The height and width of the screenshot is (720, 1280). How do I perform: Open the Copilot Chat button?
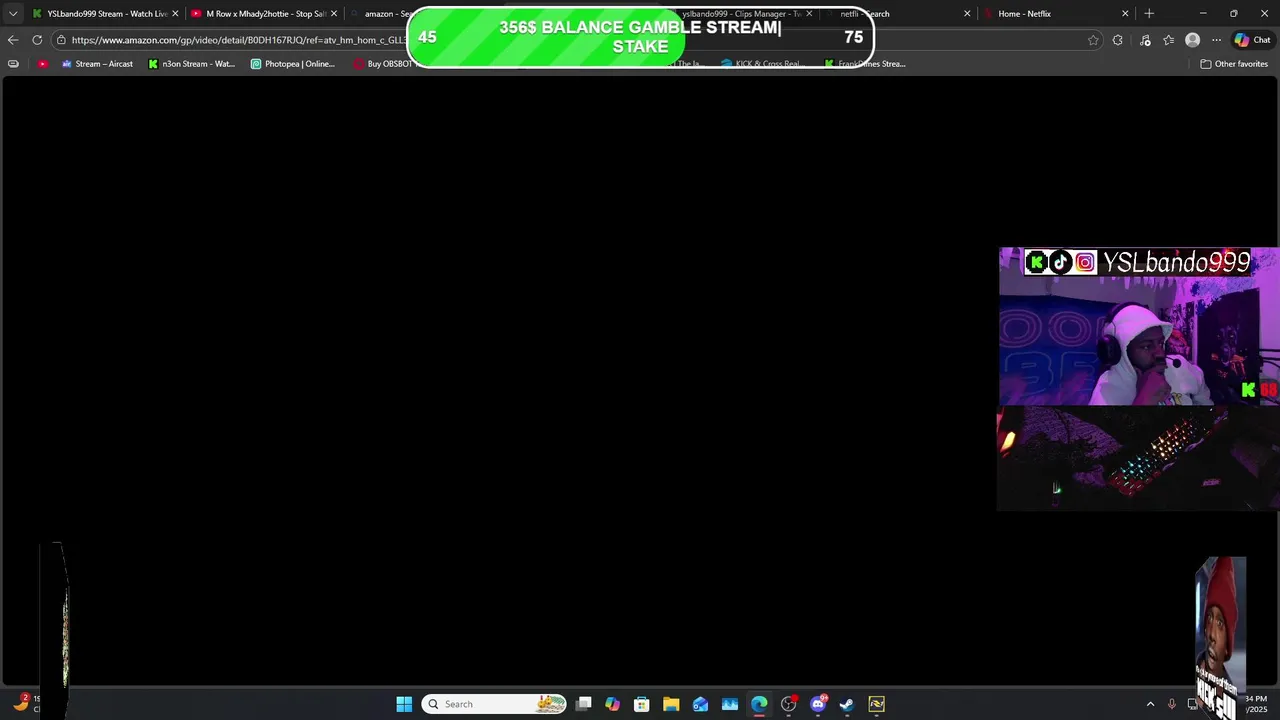(1252, 40)
